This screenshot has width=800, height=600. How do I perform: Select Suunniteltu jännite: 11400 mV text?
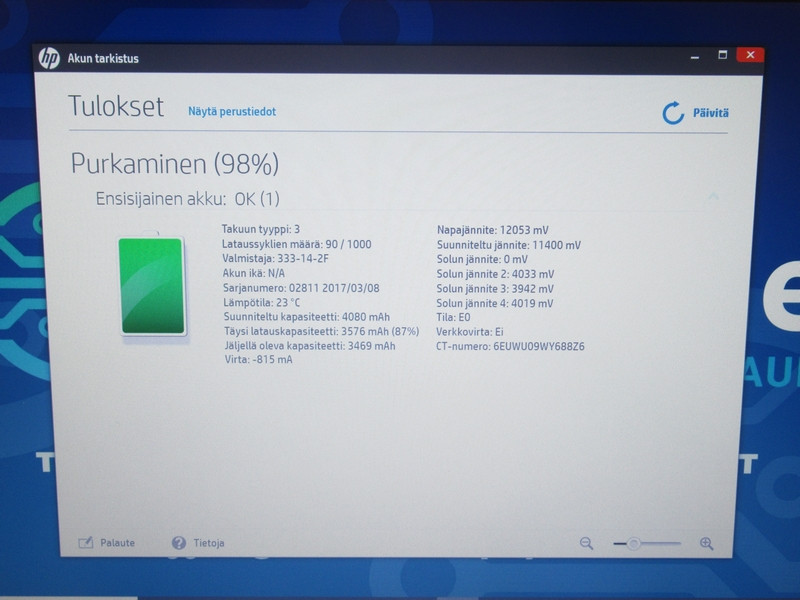point(509,245)
